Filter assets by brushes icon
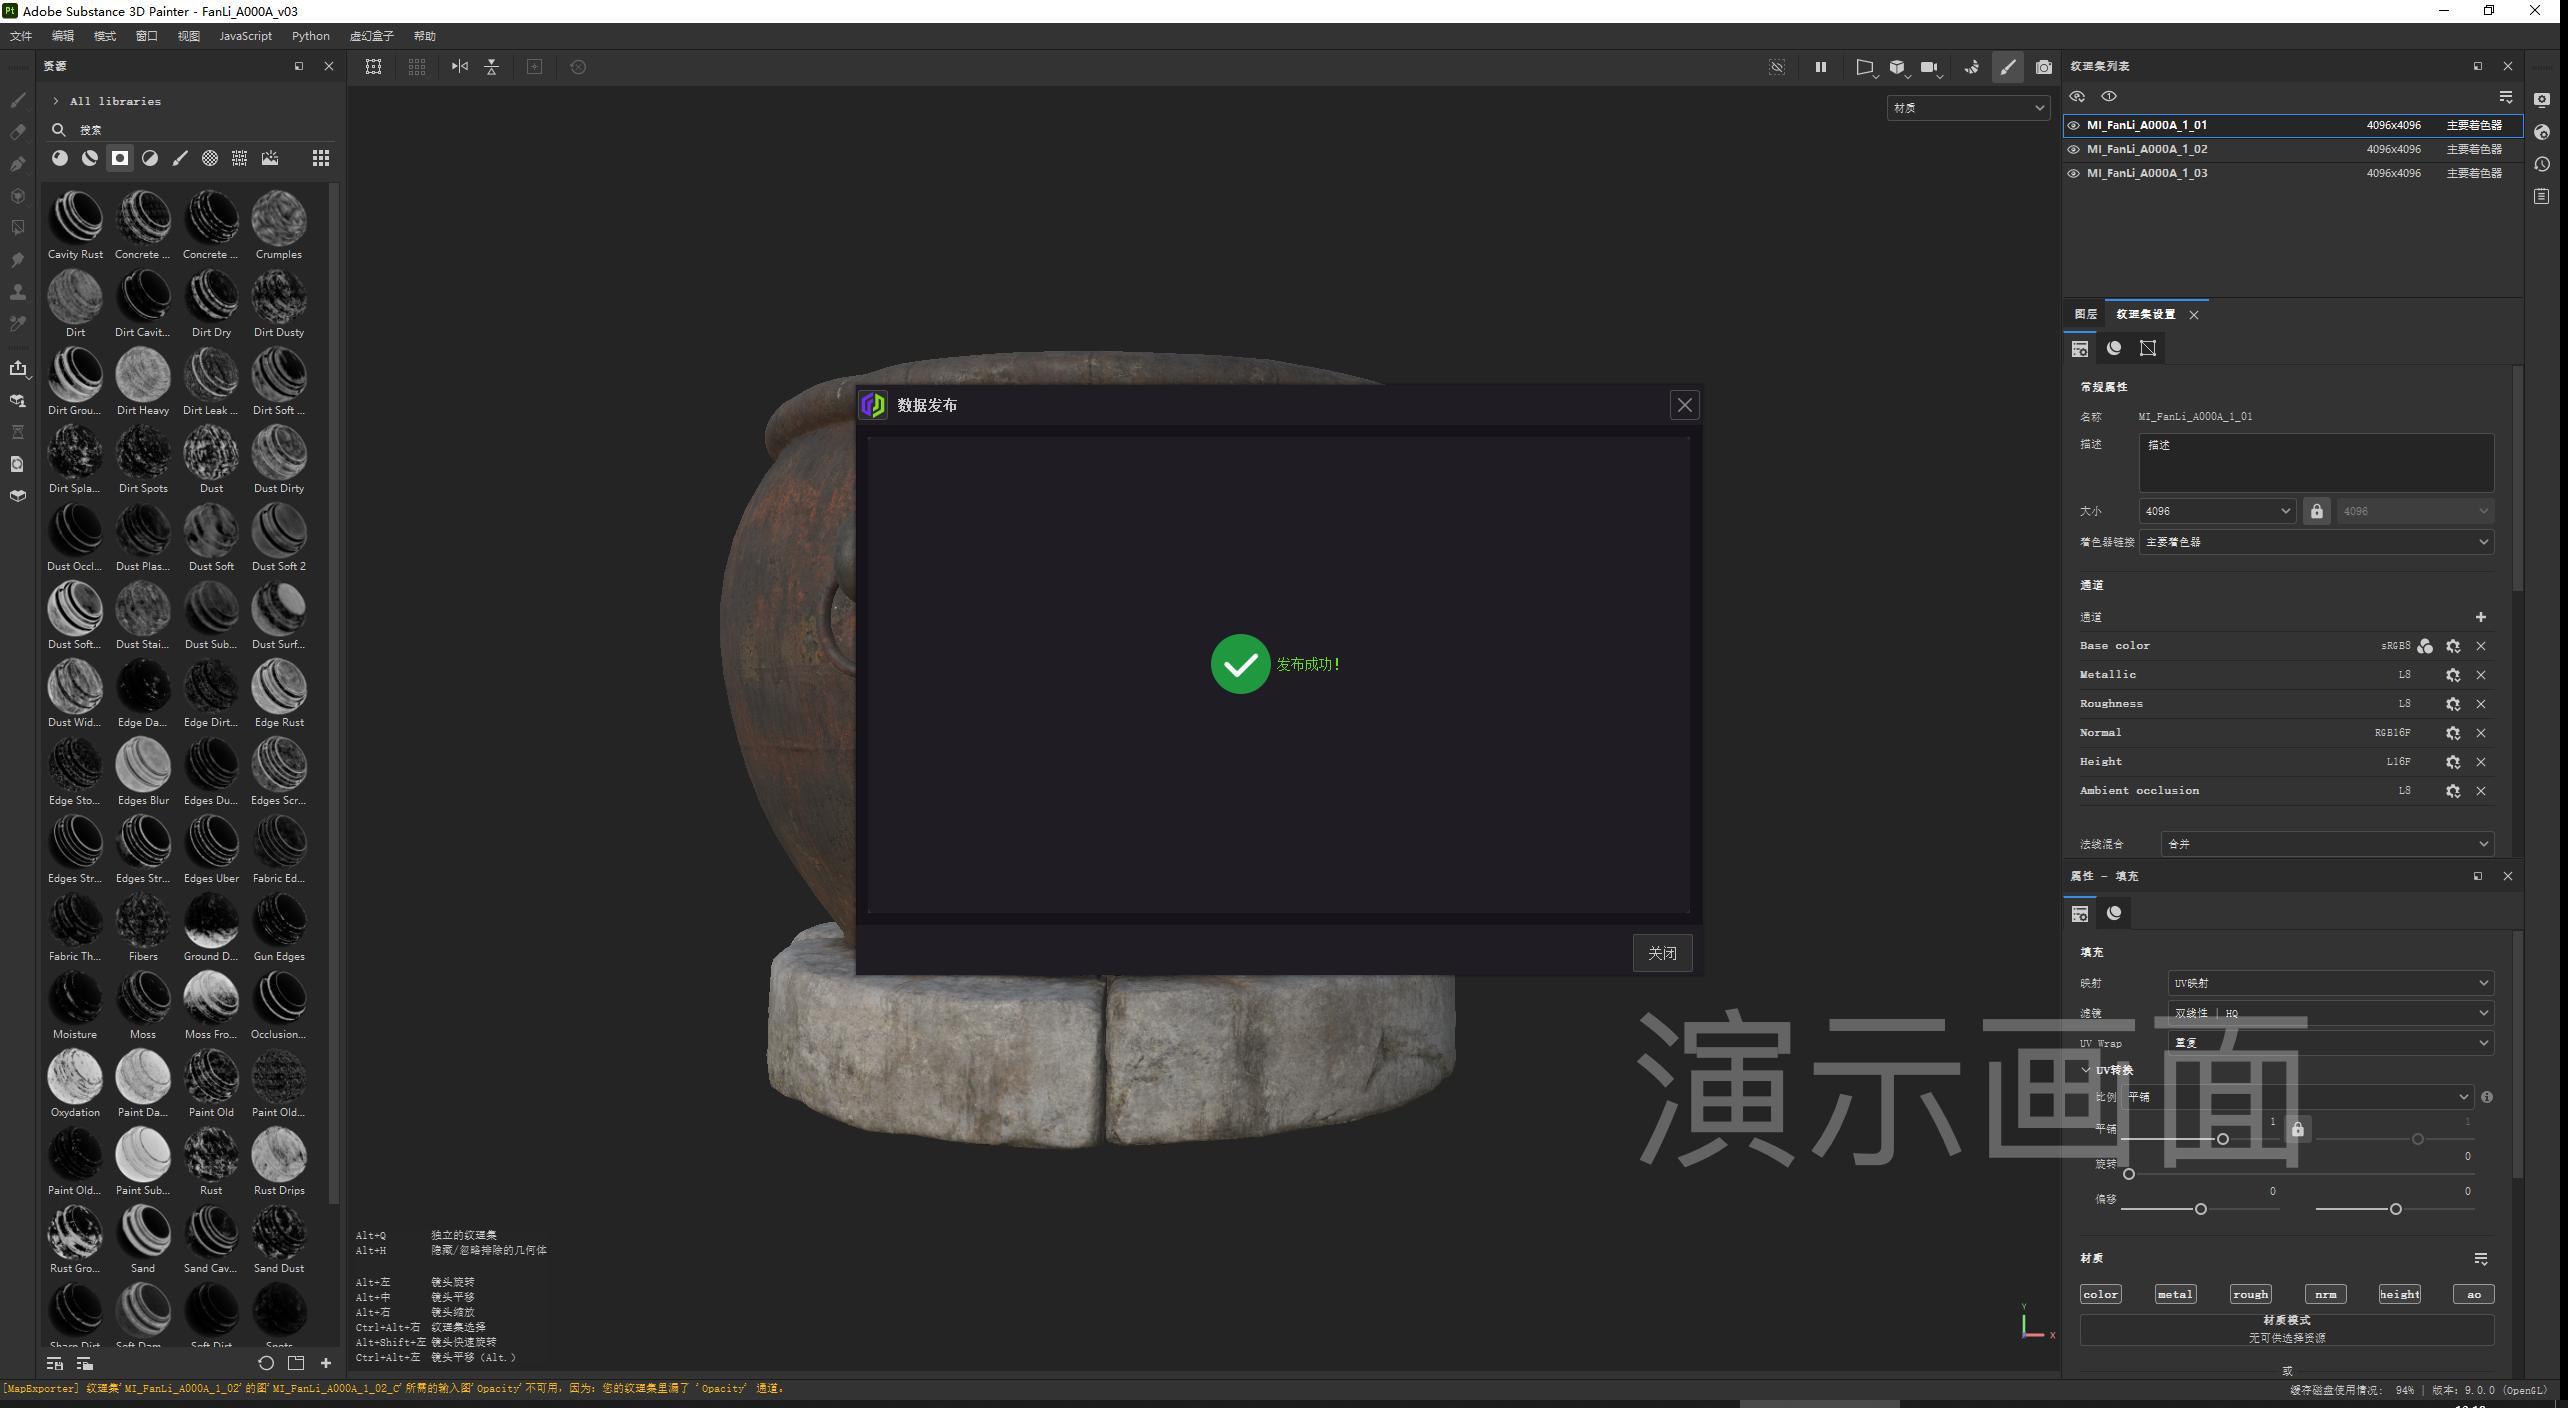This screenshot has height=1408, width=2568. coord(180,158)
